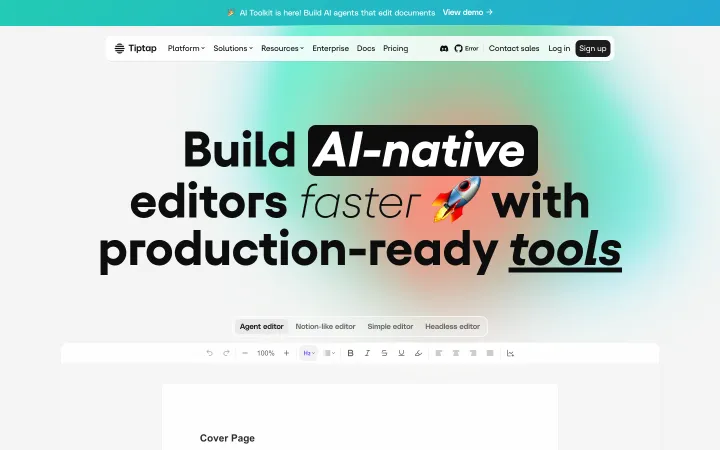Switch to the Headless editor tab
Screen dimensions: 720x450
click(452, 326)
